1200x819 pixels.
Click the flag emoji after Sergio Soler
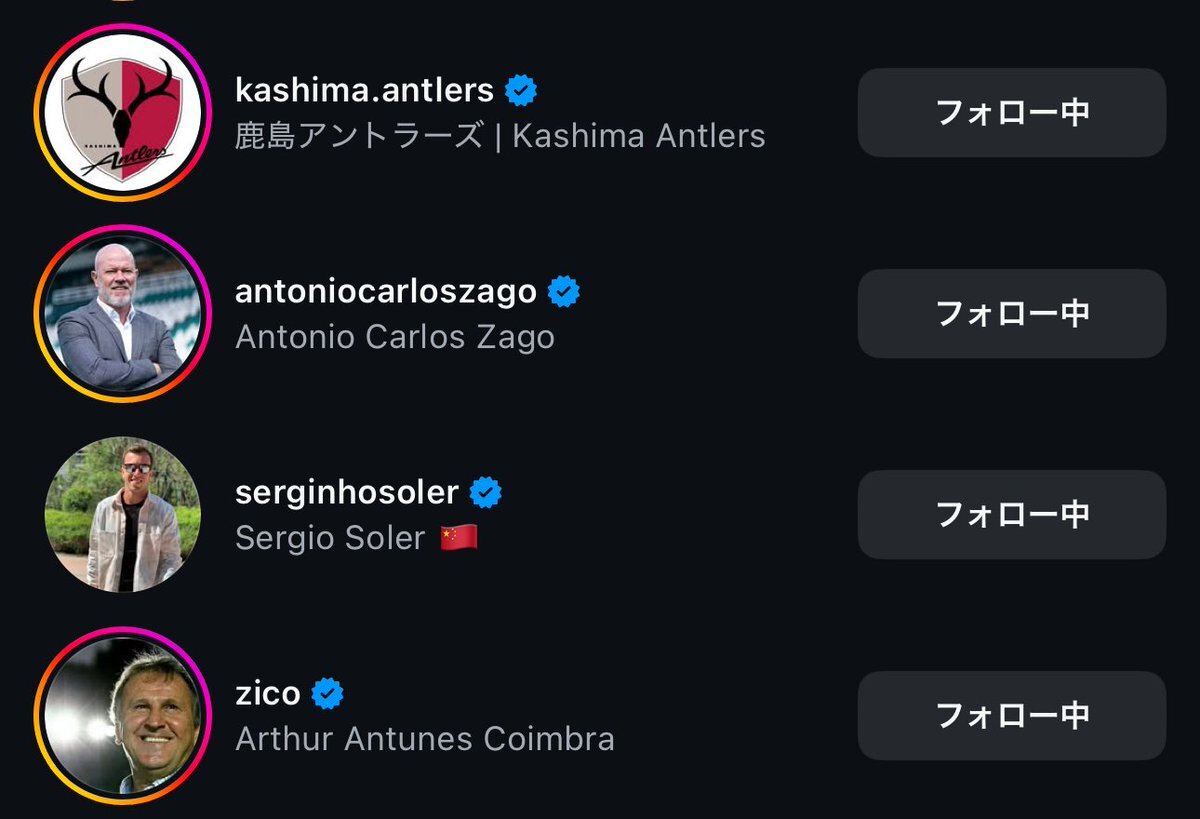(458, 538)
